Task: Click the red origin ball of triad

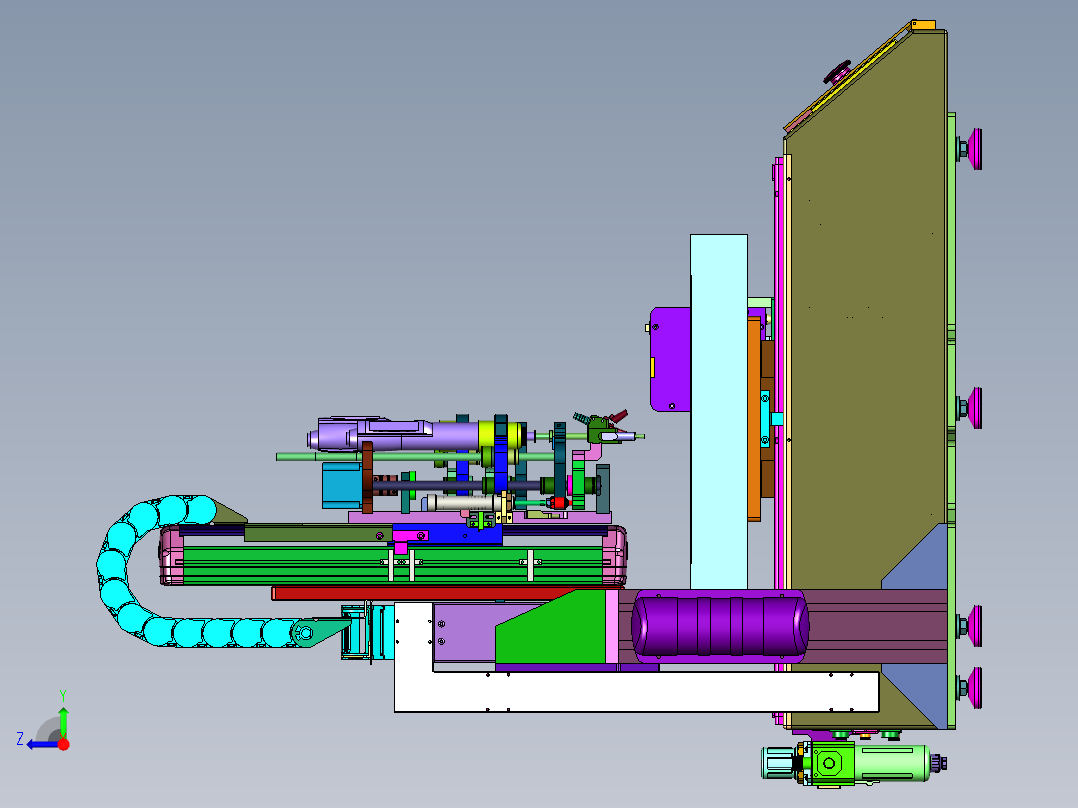Action: tap(63, 744)
